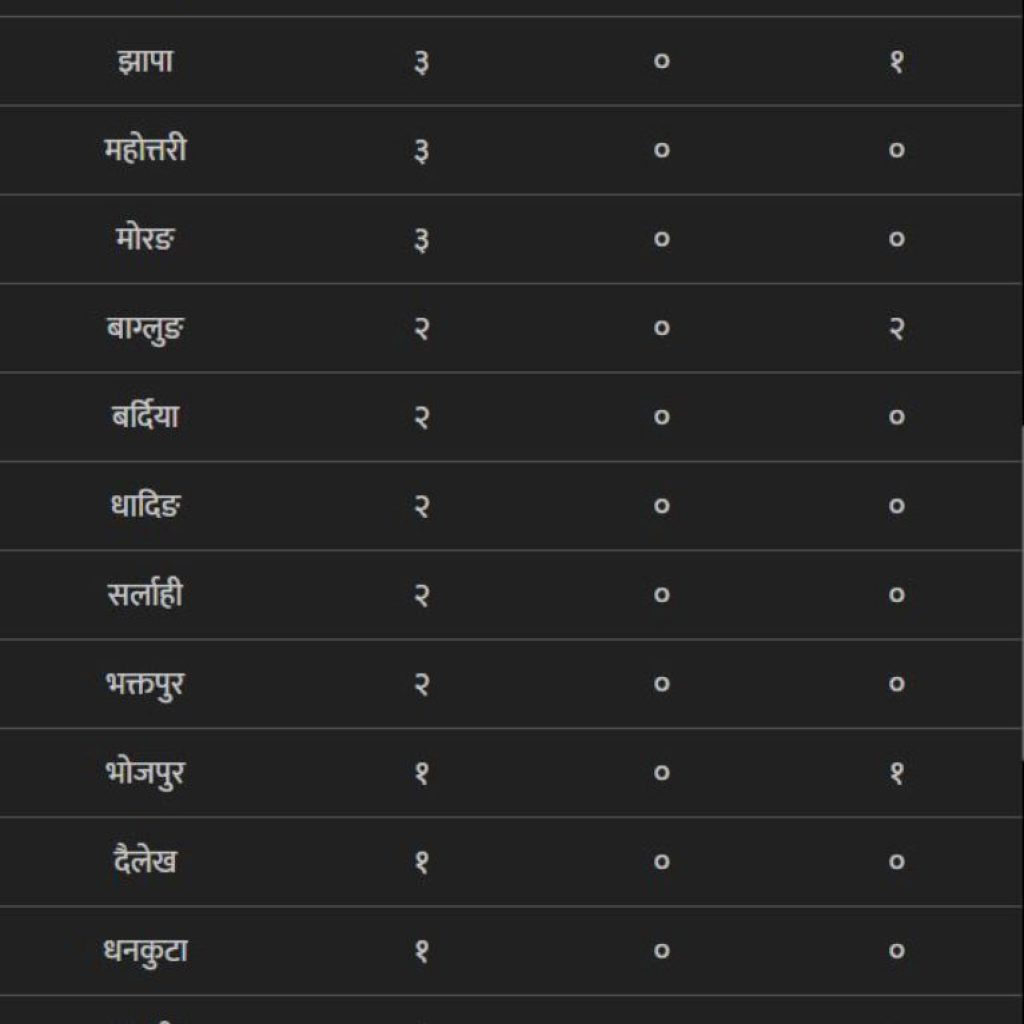Click the मोरङ district row label

(145, 240)
